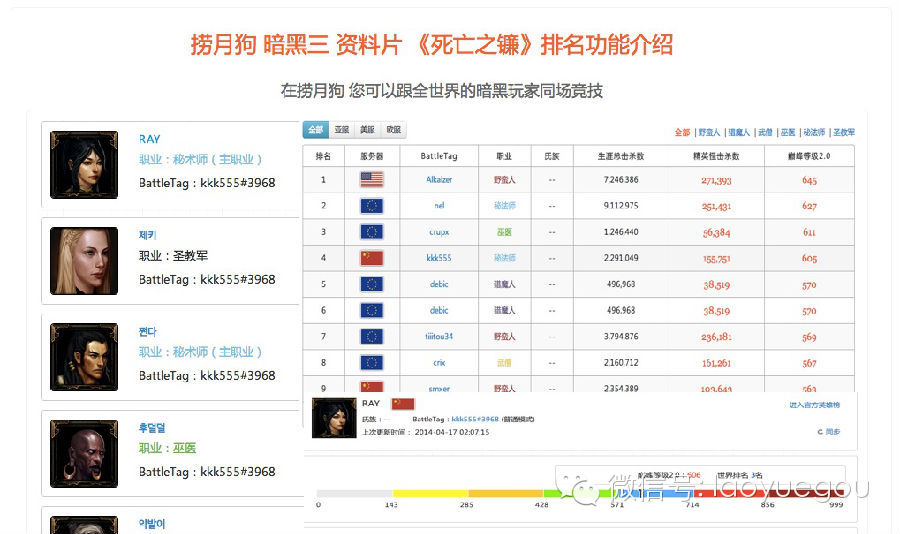Filter ranking by 秘法师 class

(814, 132)
